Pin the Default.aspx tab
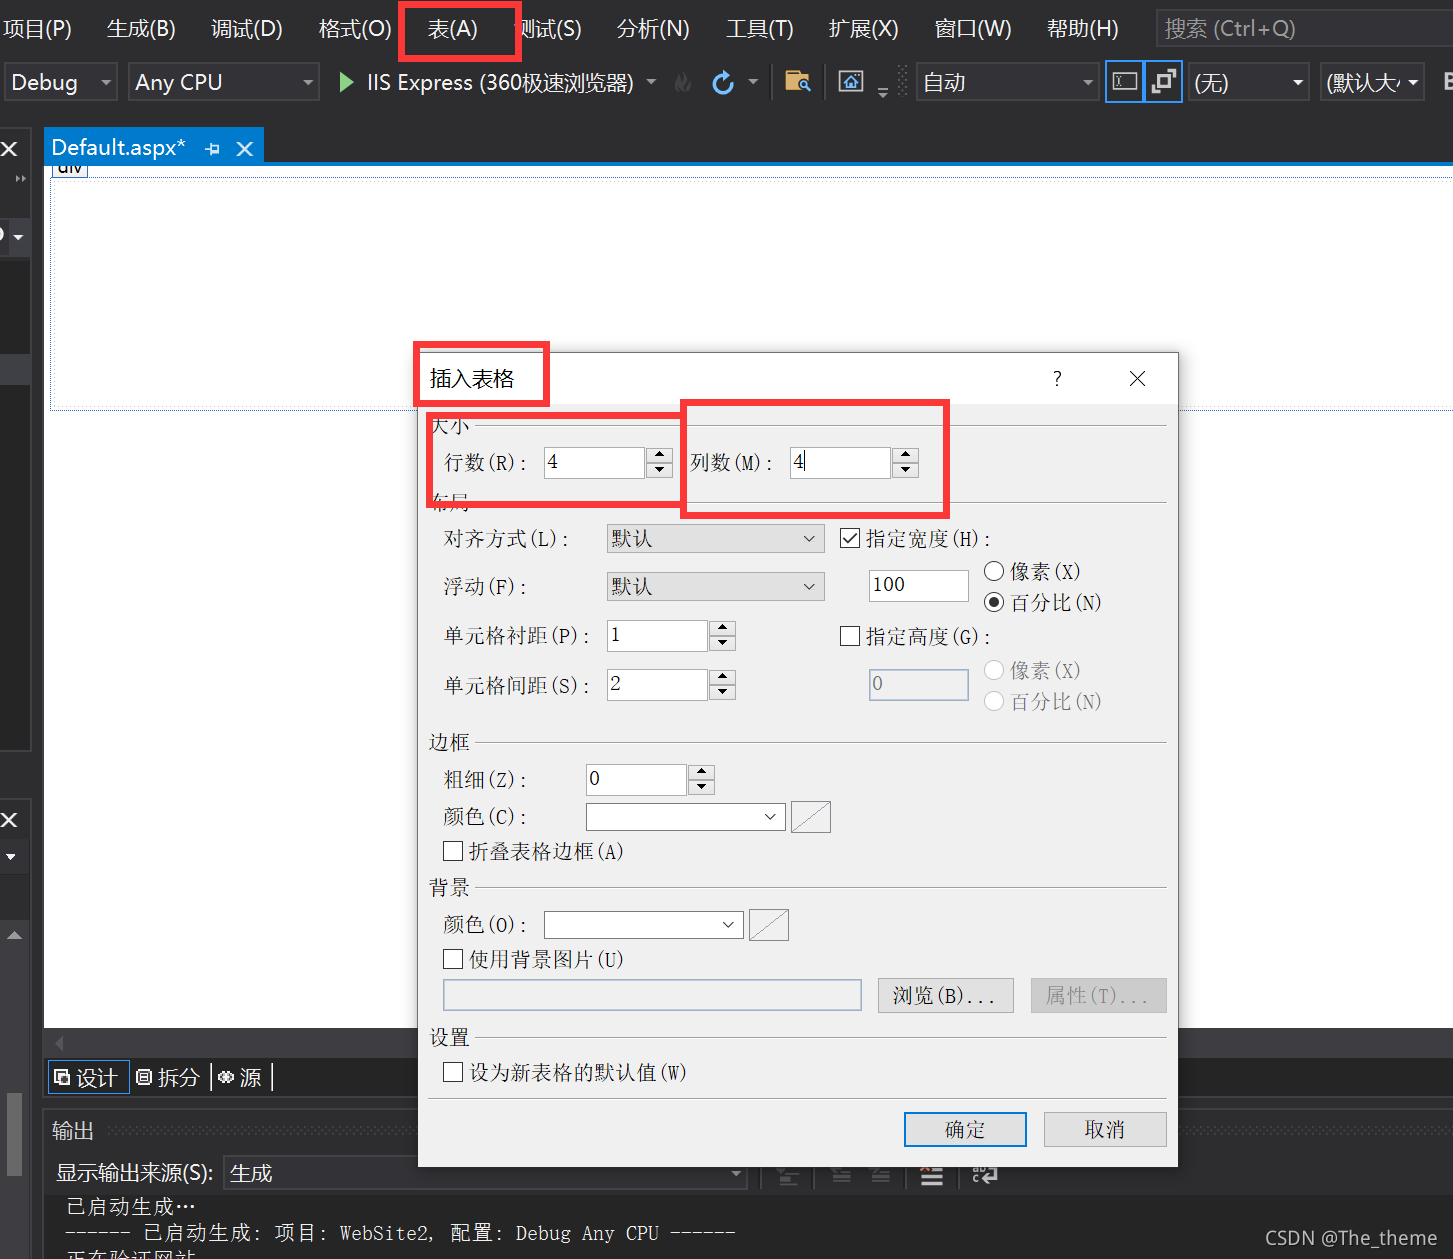Viewport: 1453px width, 1259px height. point(212,149)
